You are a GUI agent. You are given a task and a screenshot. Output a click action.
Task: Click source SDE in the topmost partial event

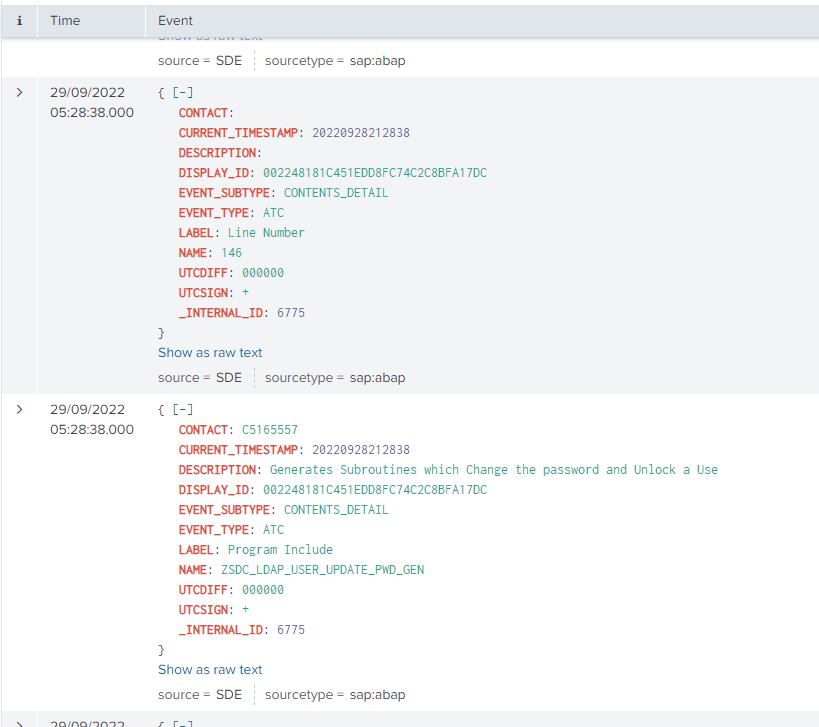(x=229, y=61)
